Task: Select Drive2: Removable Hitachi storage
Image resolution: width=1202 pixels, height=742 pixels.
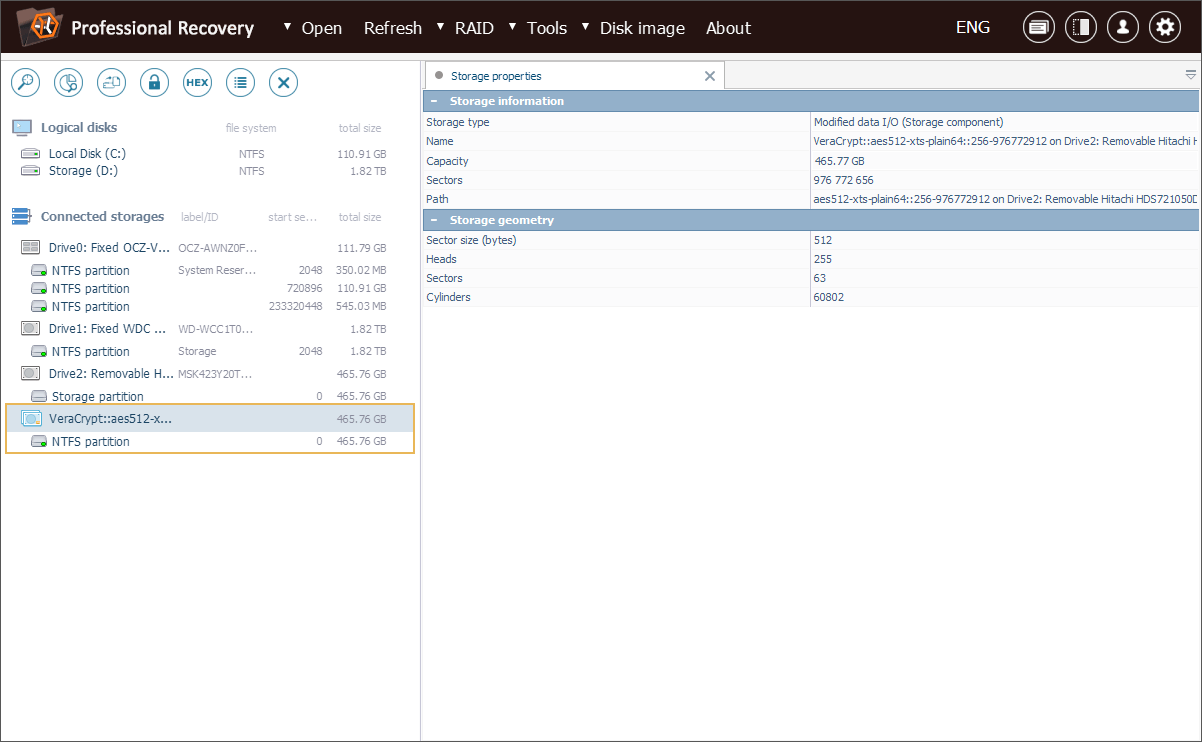Action: pos(110,374)
